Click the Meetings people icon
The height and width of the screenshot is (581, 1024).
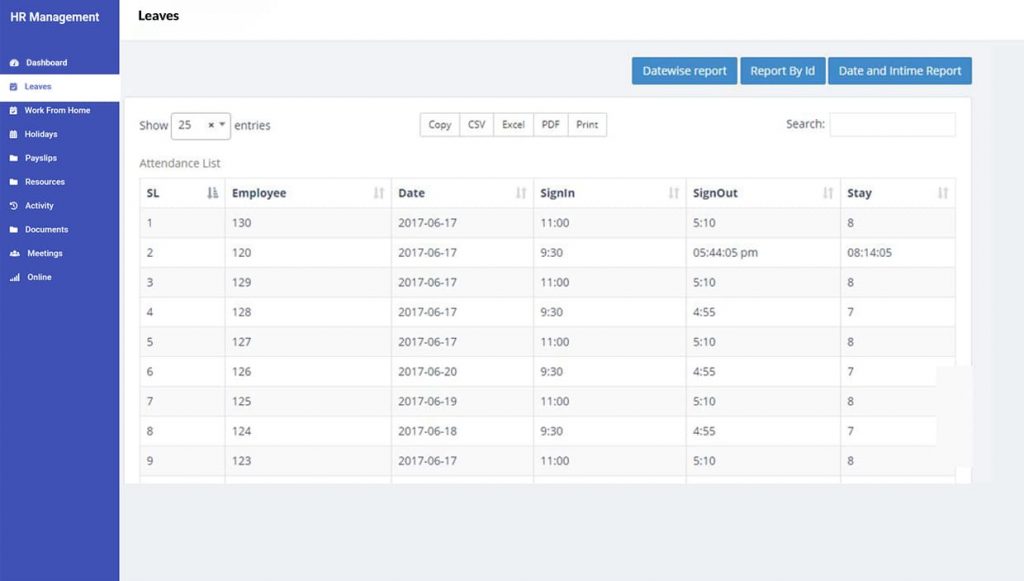(x=14, y=254)
